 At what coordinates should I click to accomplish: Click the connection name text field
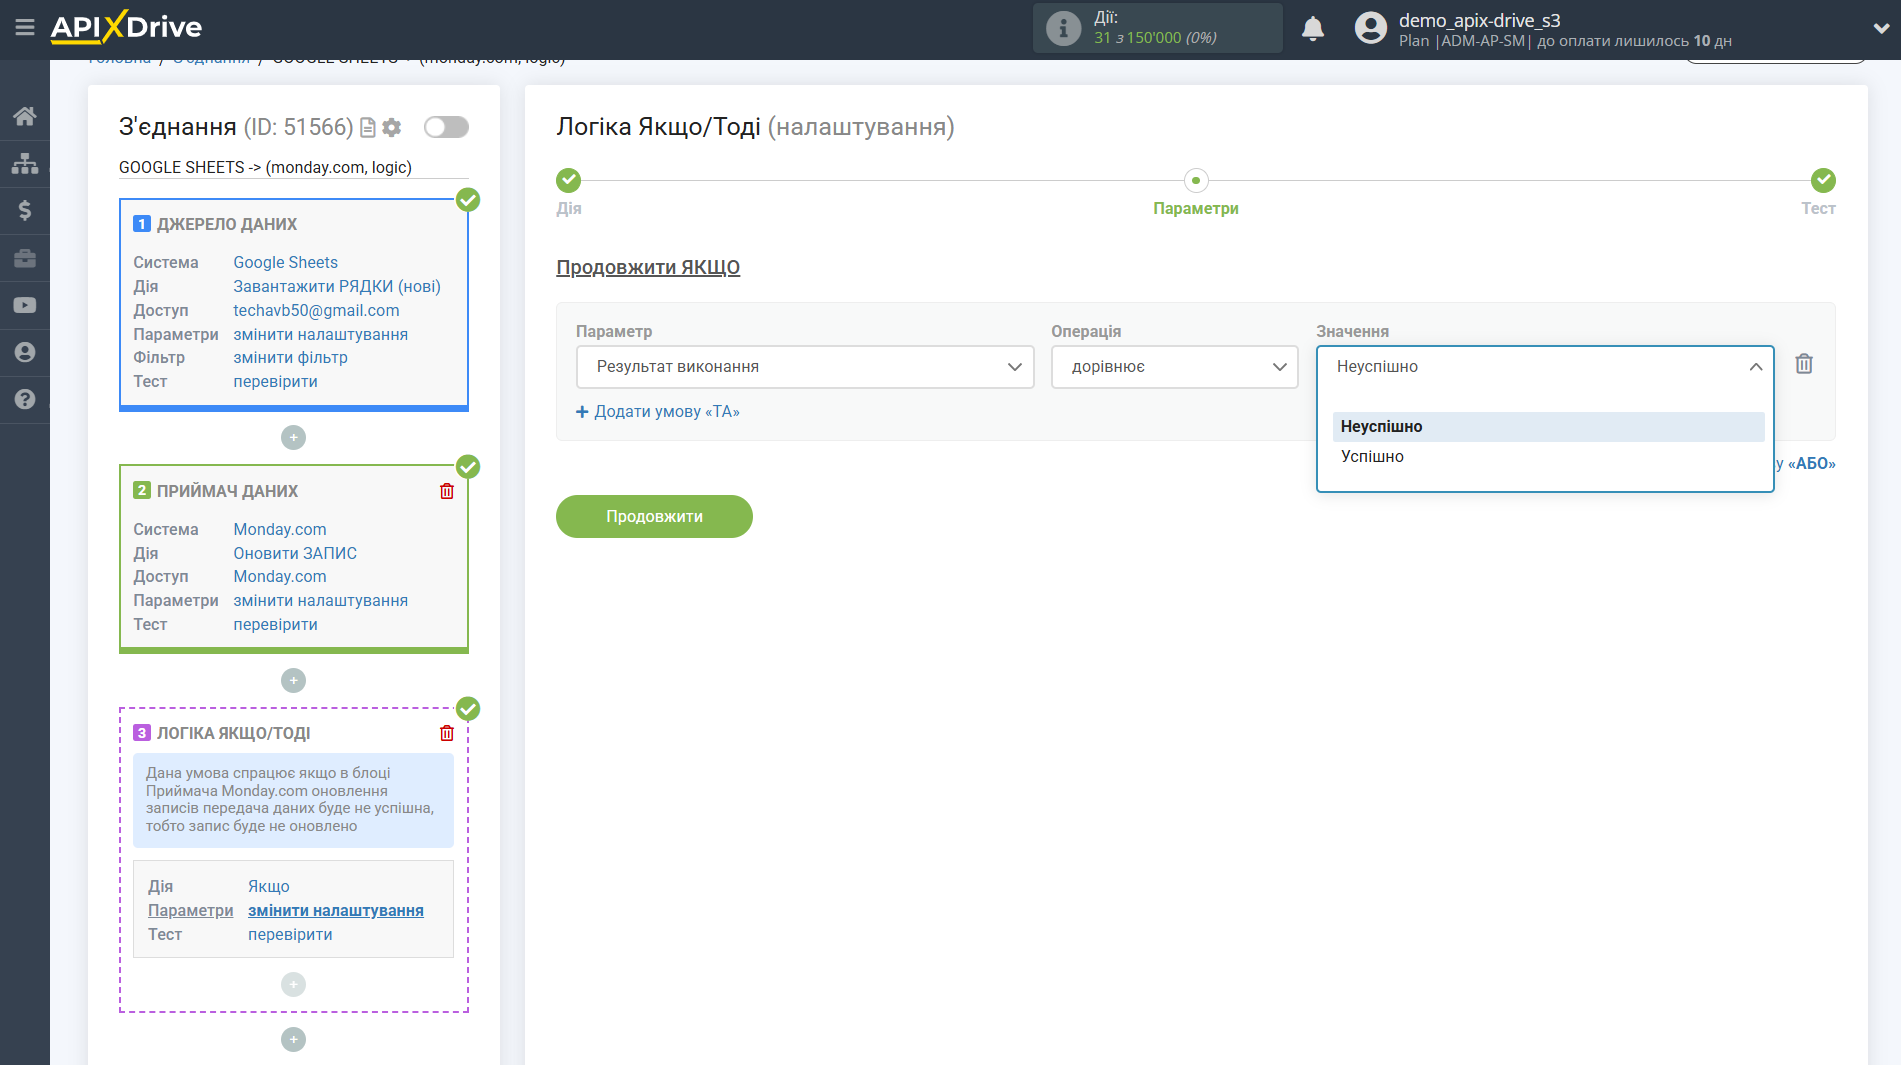[x=293, y=168]
